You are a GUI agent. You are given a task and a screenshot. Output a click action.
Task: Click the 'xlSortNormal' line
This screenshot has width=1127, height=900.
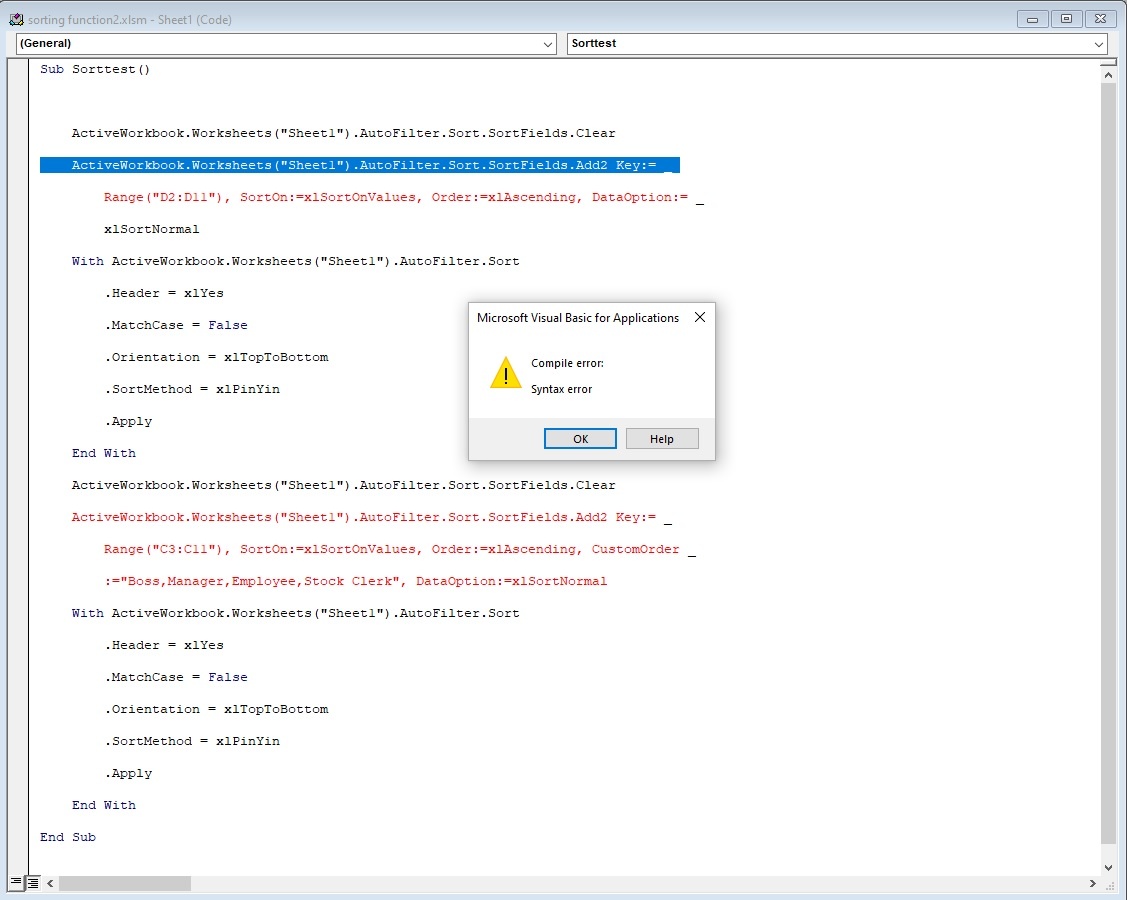point(151,229)
